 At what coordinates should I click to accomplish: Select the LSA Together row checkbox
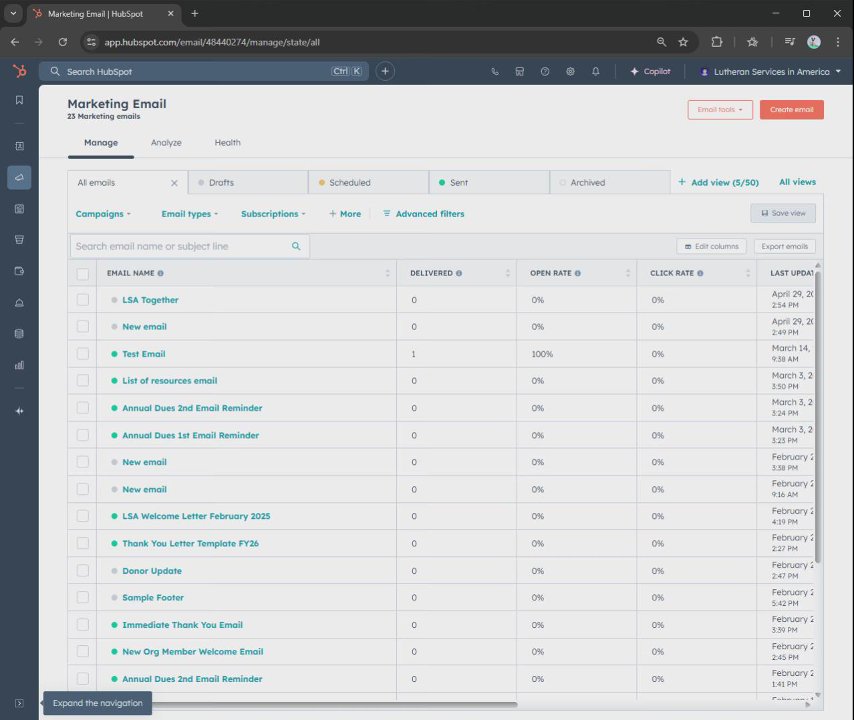pos(83,300)
